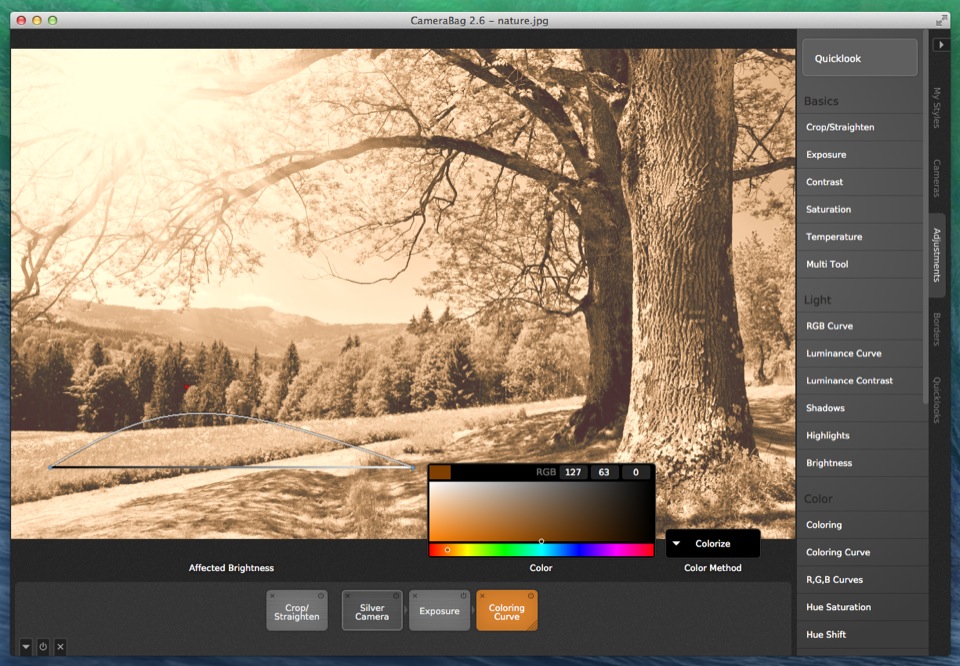Clear all adjustments with the tray x icon
Image resolution: width=960 pixels, height=666 pixels.
pyautogui.click(x=60, y=646)
